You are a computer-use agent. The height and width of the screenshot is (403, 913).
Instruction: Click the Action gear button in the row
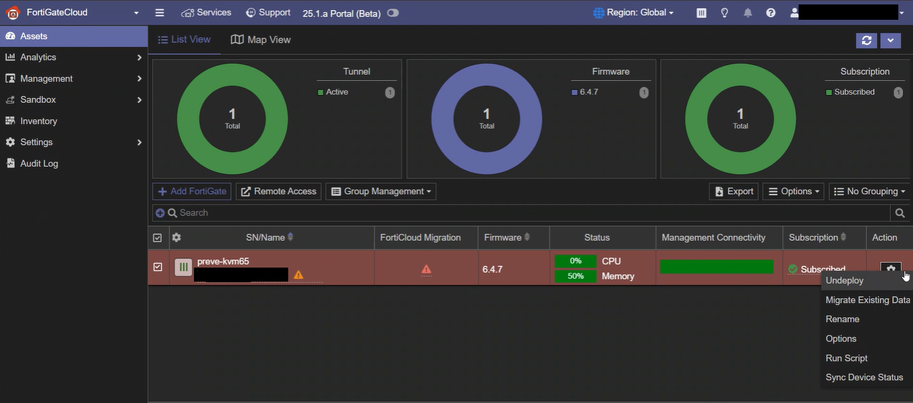(x=890, y=268)
